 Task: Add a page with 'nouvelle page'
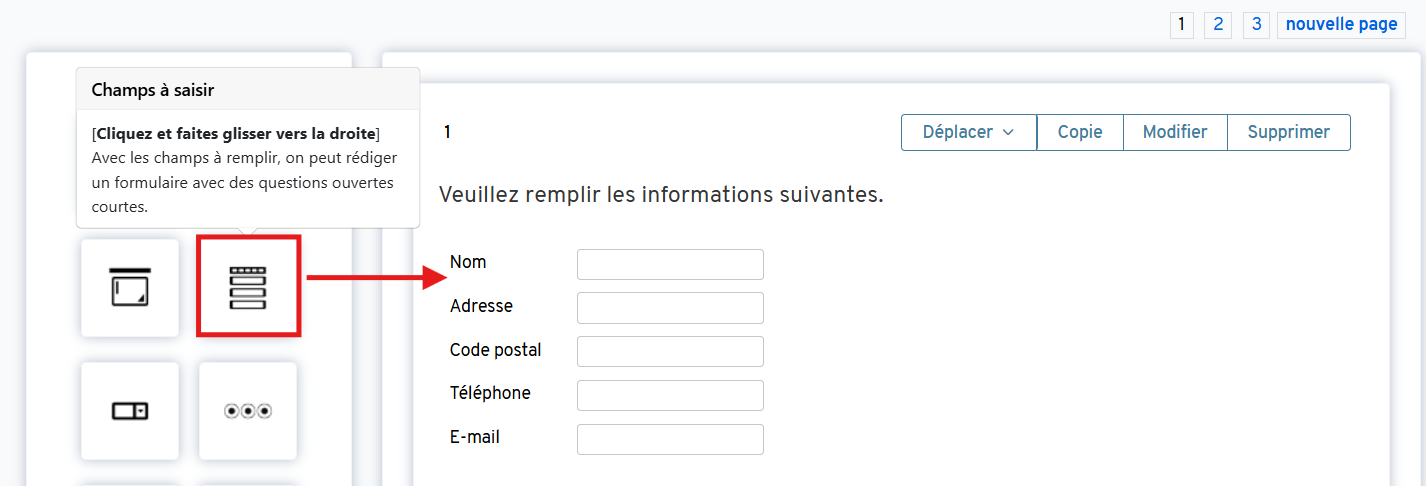(x=1341, y=25)
